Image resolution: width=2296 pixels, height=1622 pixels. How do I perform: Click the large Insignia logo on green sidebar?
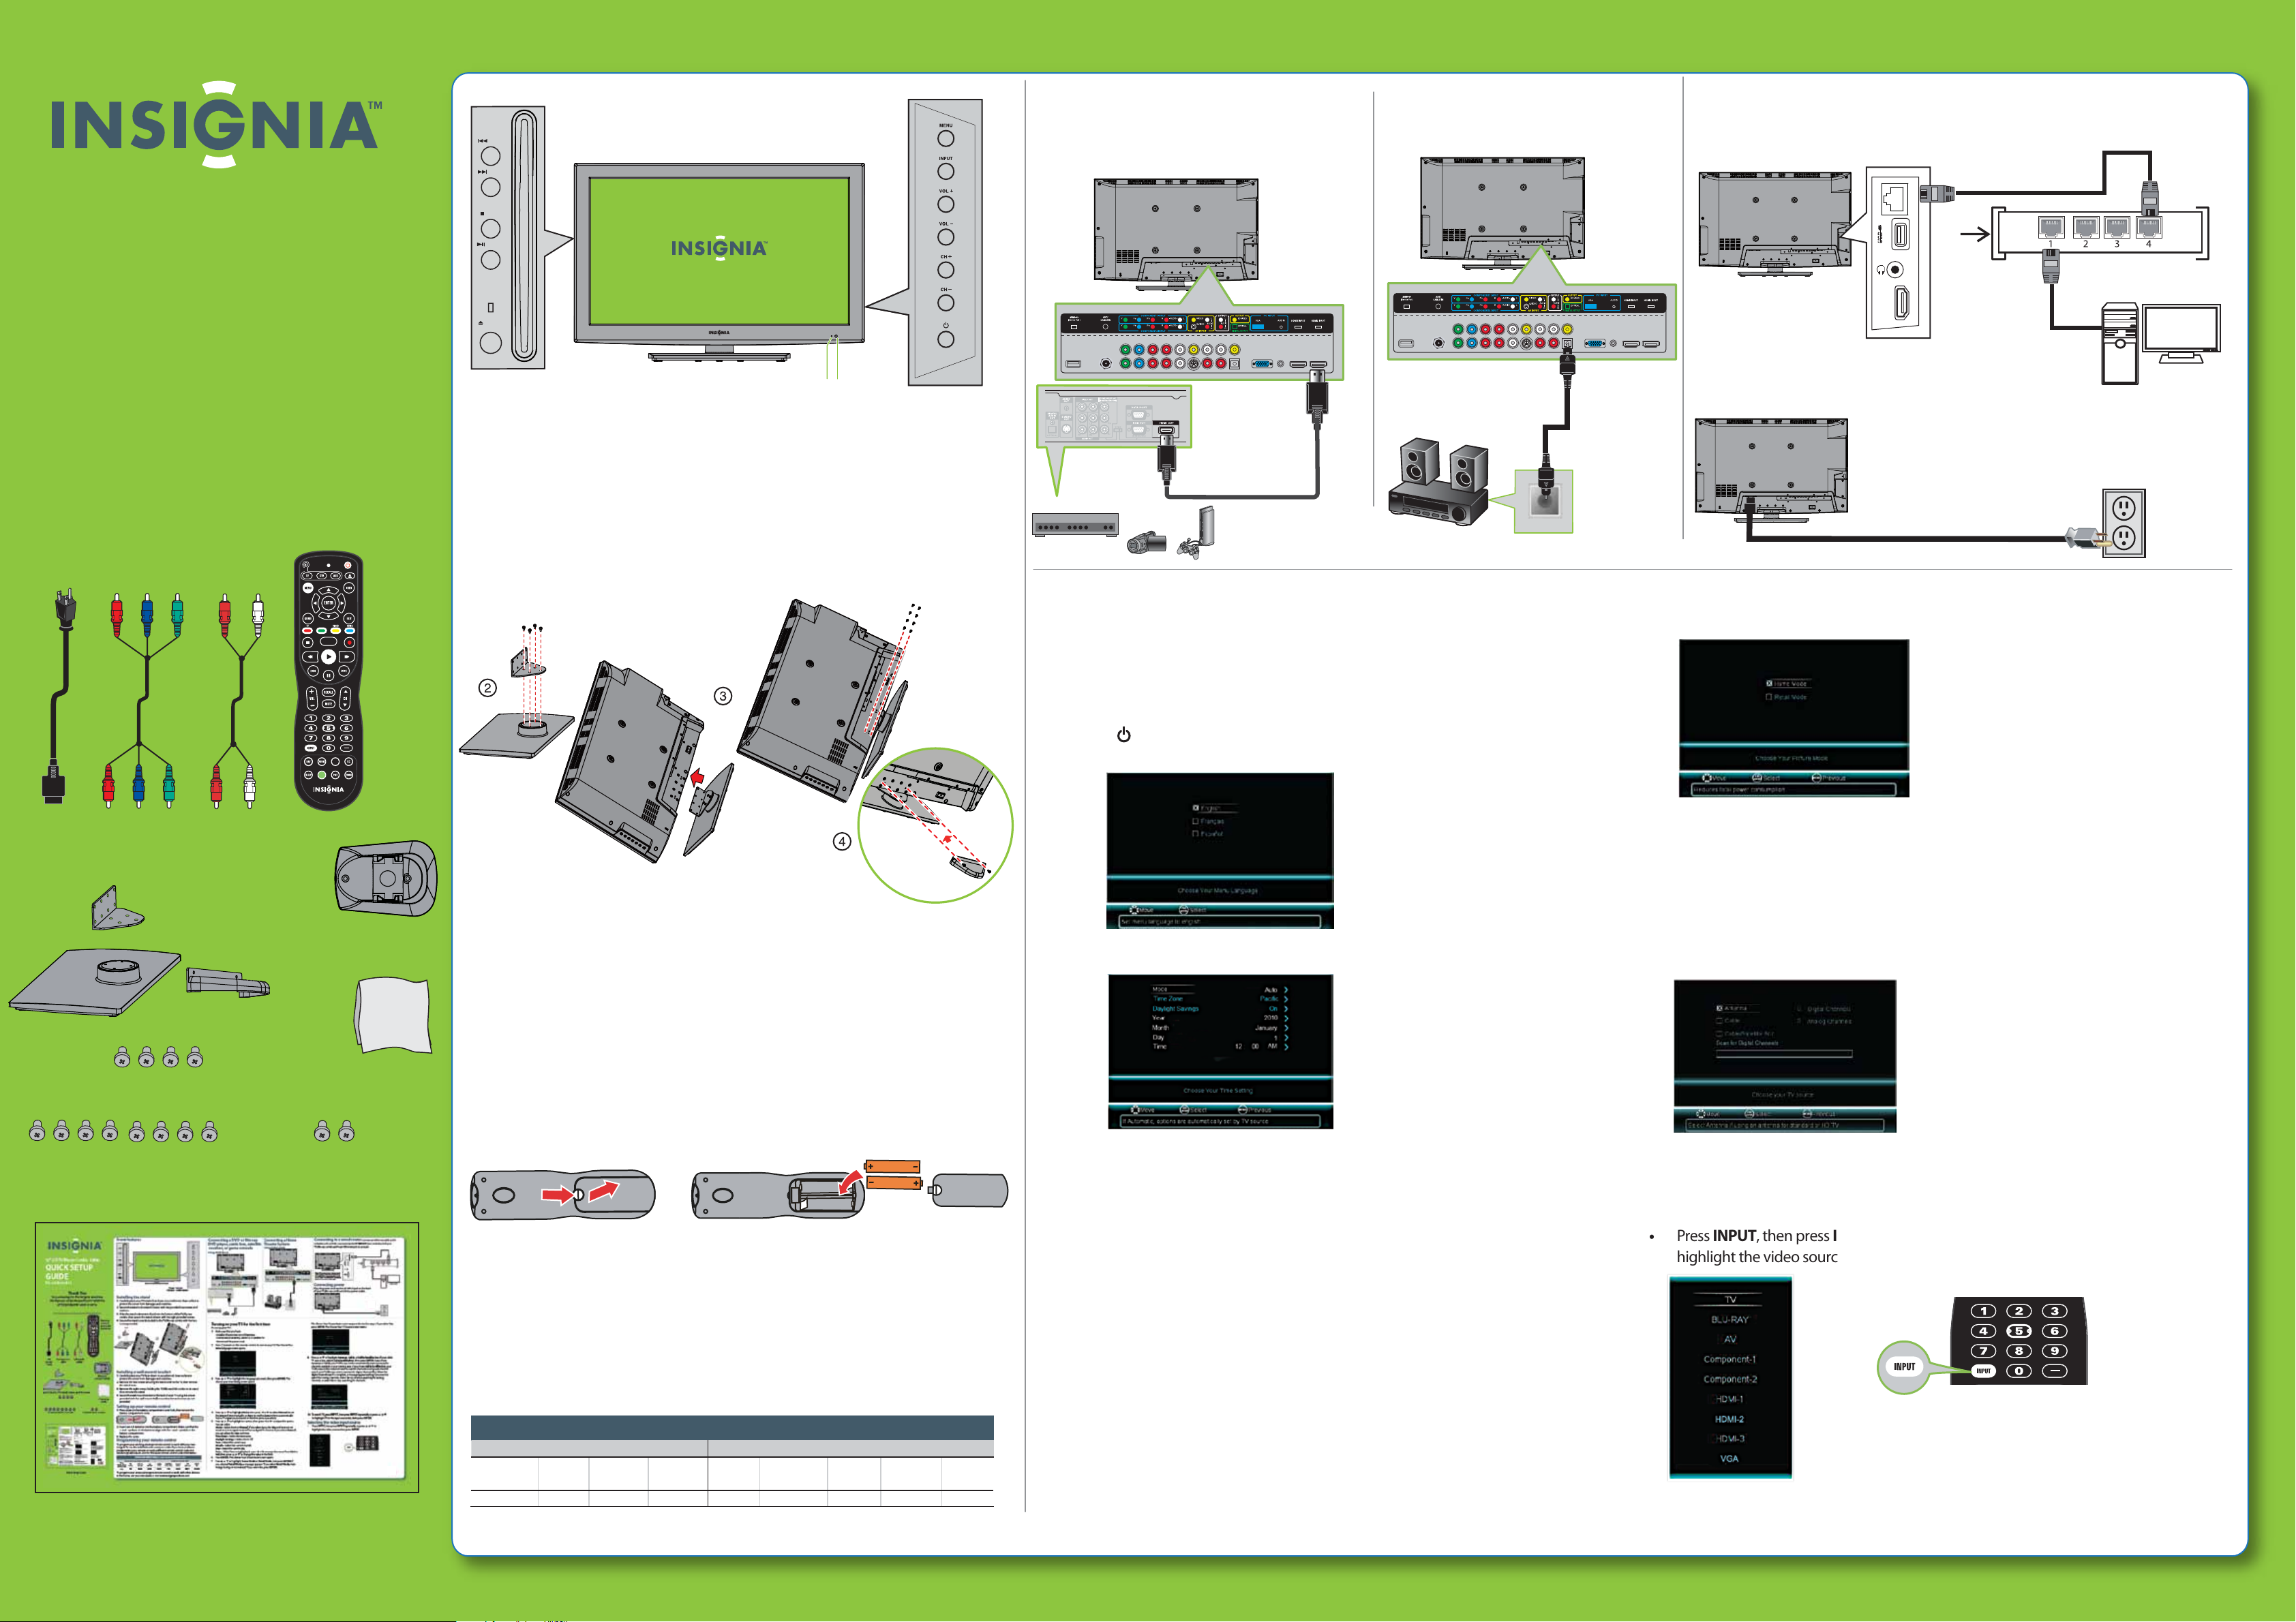tap(216, 124)
